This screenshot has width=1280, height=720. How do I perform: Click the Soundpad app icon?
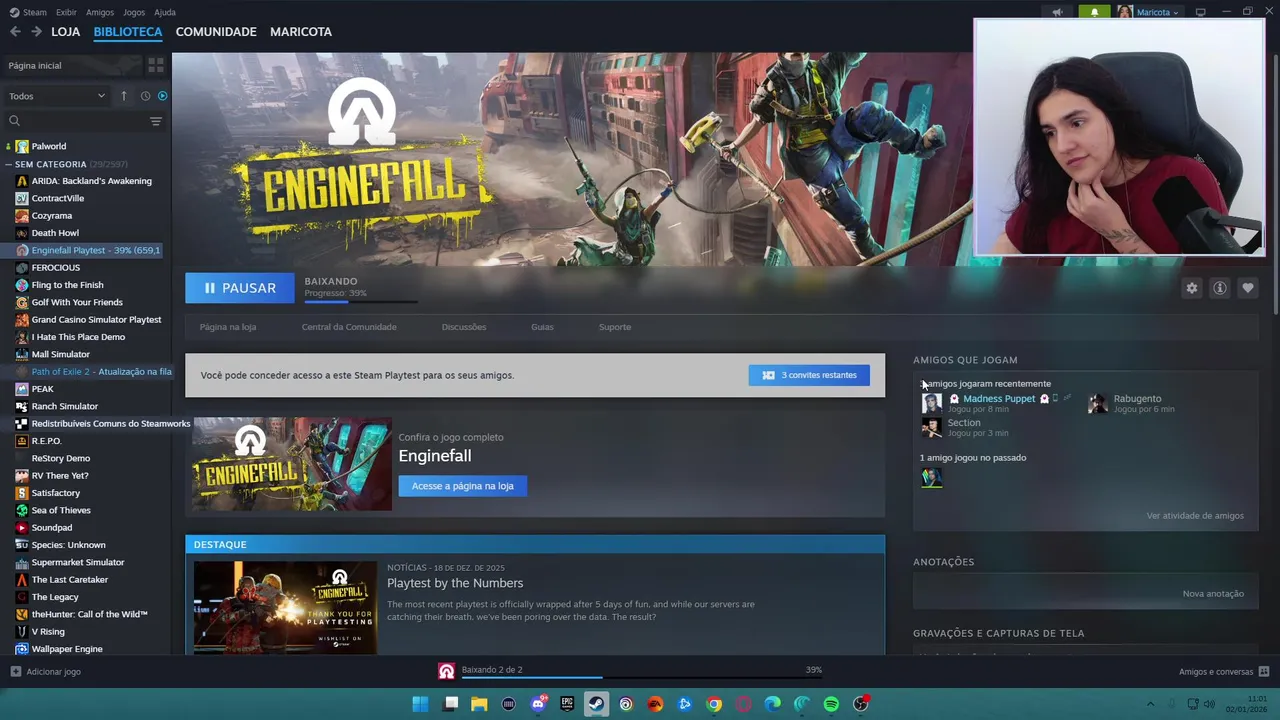pyautogui.click(x=22, y=528)
